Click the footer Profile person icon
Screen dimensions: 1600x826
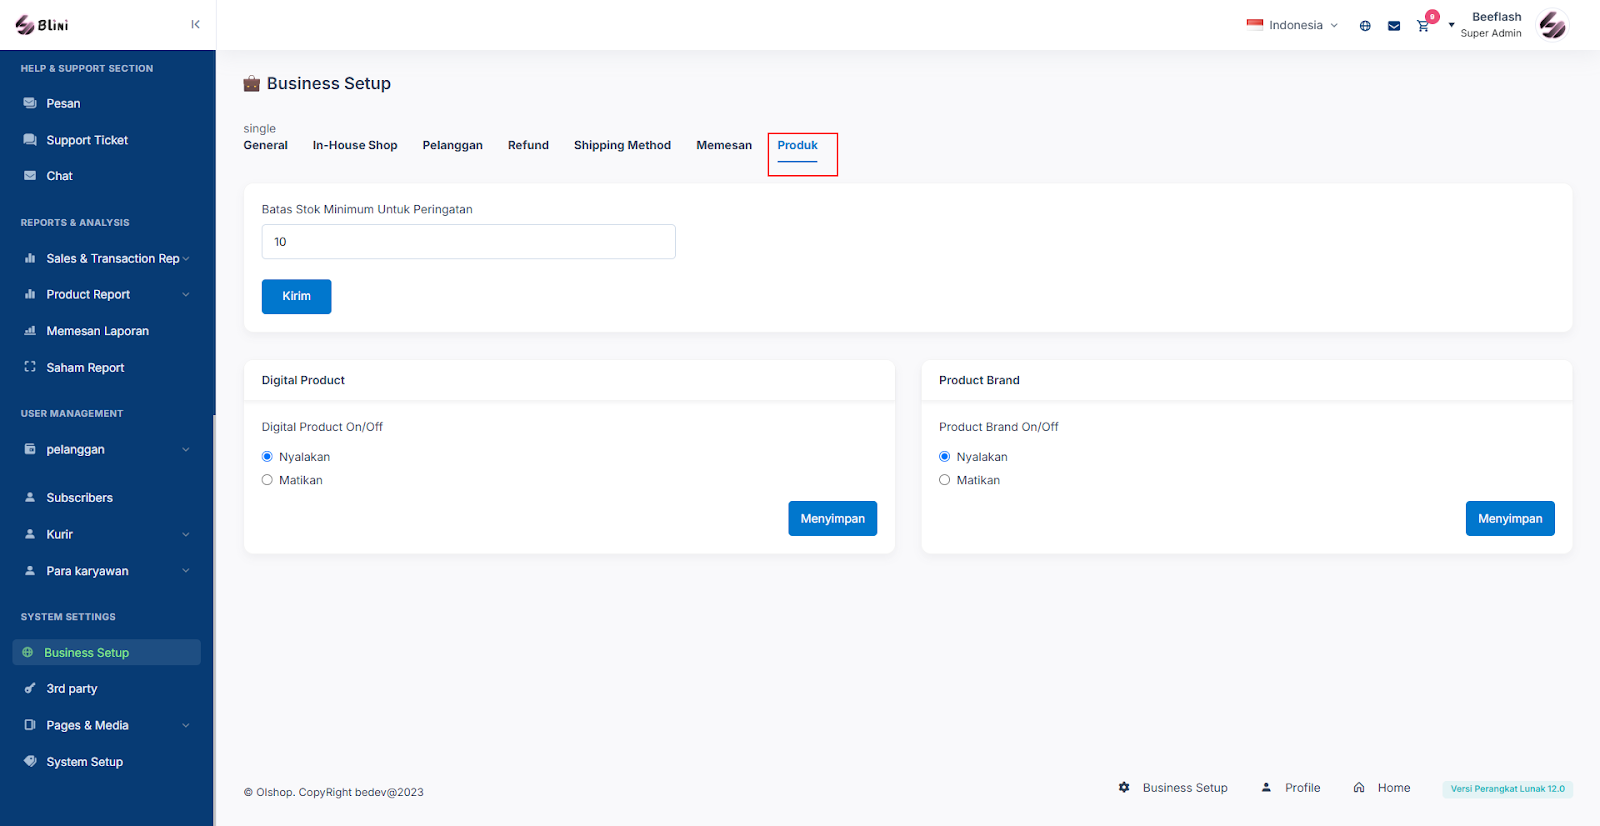click(x=1266, y=788)
